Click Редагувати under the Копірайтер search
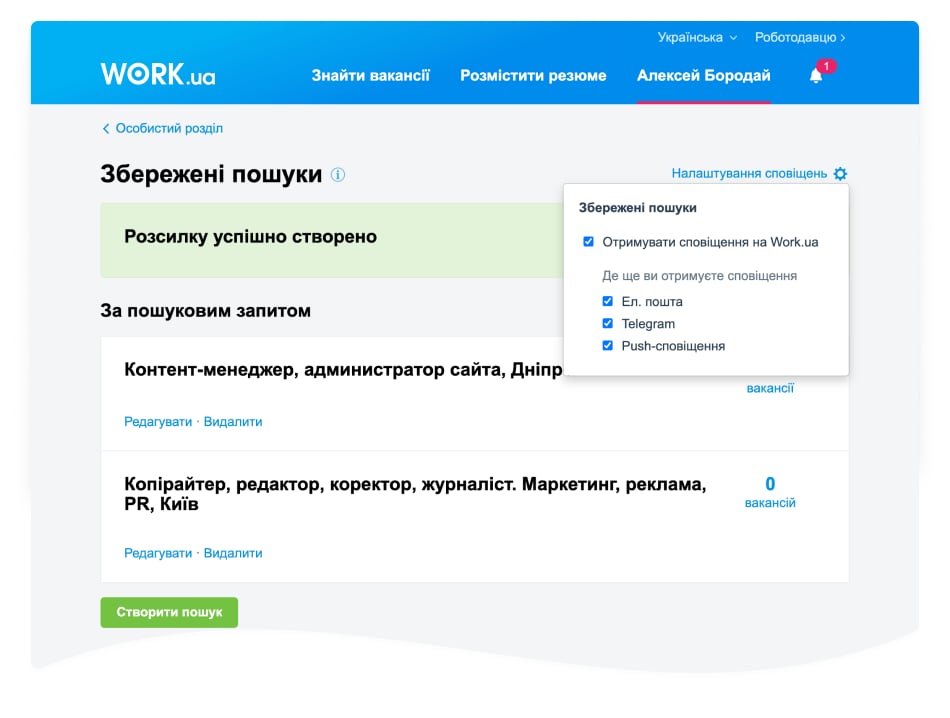This screenshot has height=718, width=950. coord(158,553)
